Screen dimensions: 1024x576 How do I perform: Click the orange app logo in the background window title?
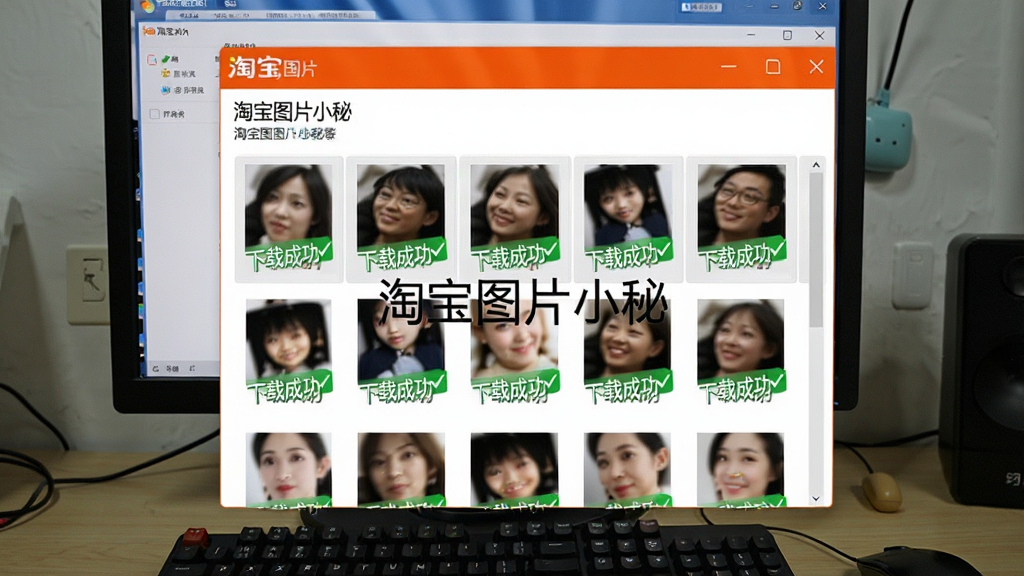149,31
